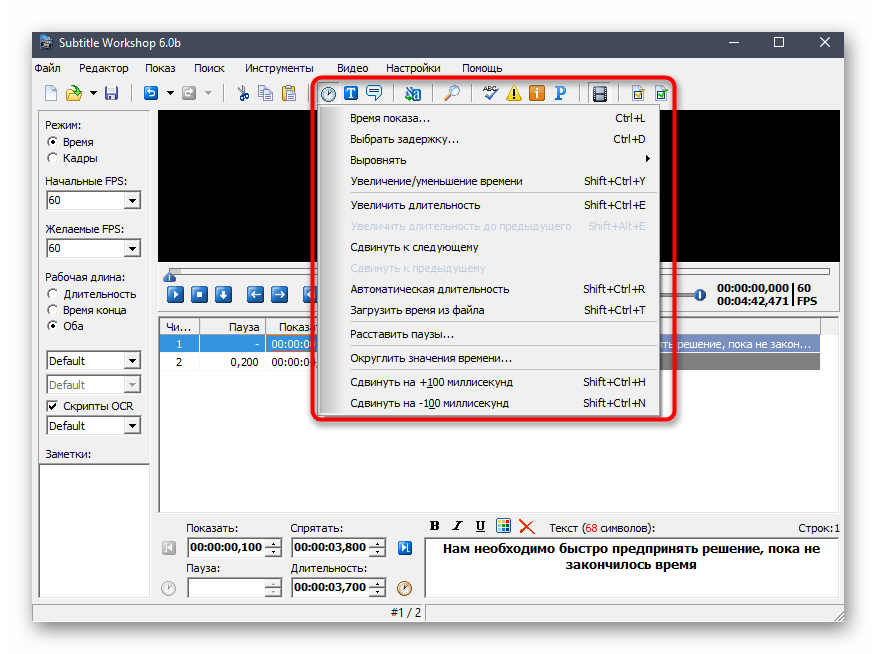Image resolution: width=876 pixels, height=654 pixels.
Task: Choose Расставить паузы... menu entry
Action: 488,334
